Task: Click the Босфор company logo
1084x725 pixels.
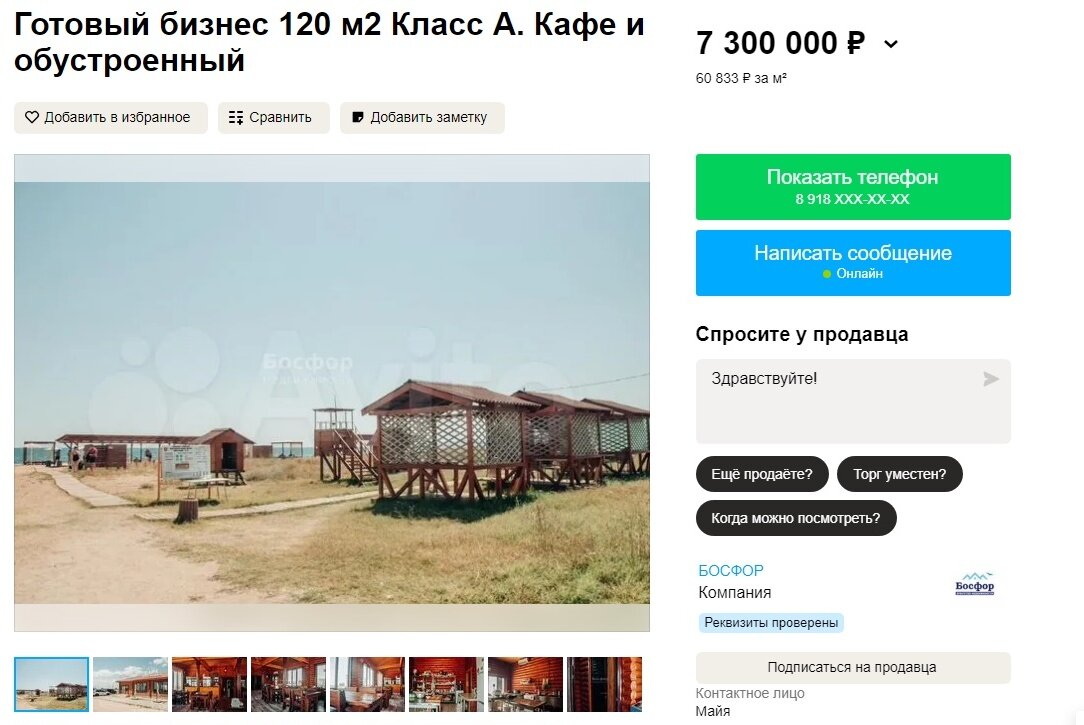Action: coord(974,584)
